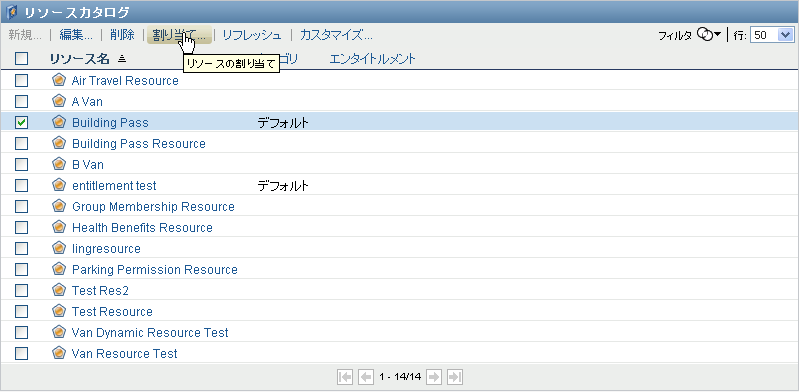Toggle sort arrow next to リソース名
The height and width of the screenshot is (392, 799).
click(x=121, y=59)
